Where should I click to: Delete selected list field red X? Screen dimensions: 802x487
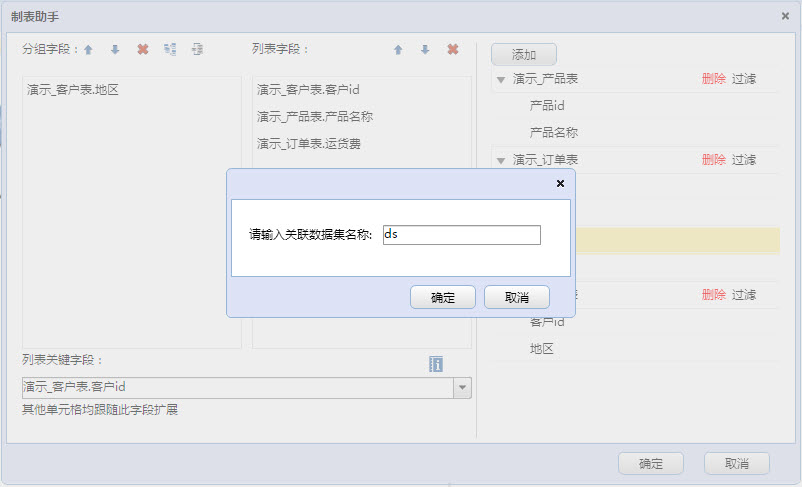click(453, 49)
